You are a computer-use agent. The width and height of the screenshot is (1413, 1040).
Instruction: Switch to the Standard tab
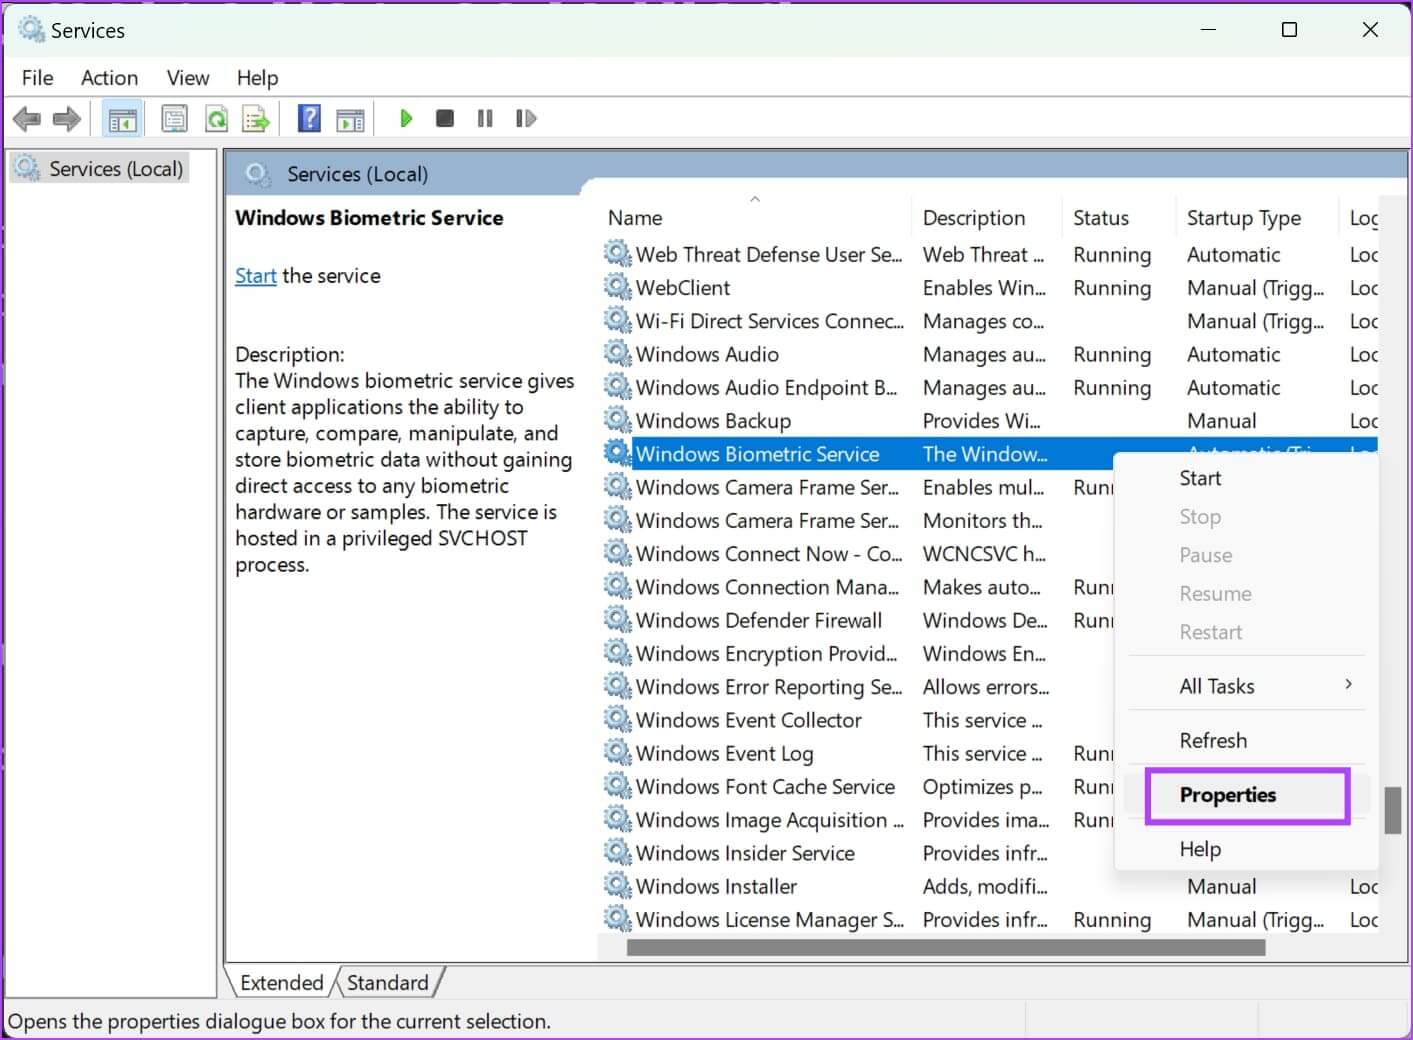click(x=388, y=982)
